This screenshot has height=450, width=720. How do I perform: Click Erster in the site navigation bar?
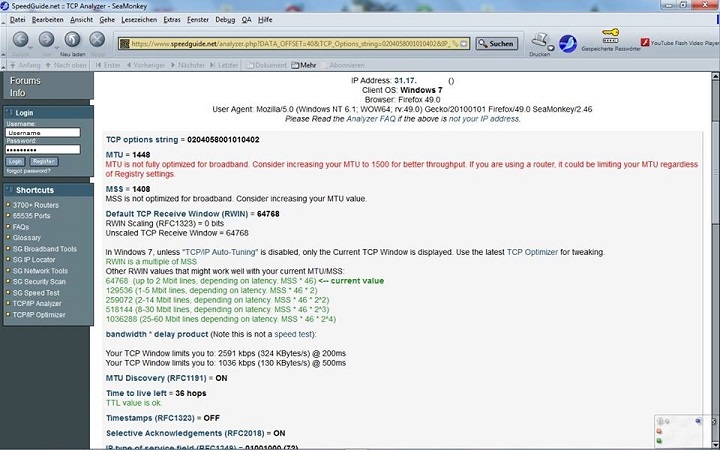[108, 65]
